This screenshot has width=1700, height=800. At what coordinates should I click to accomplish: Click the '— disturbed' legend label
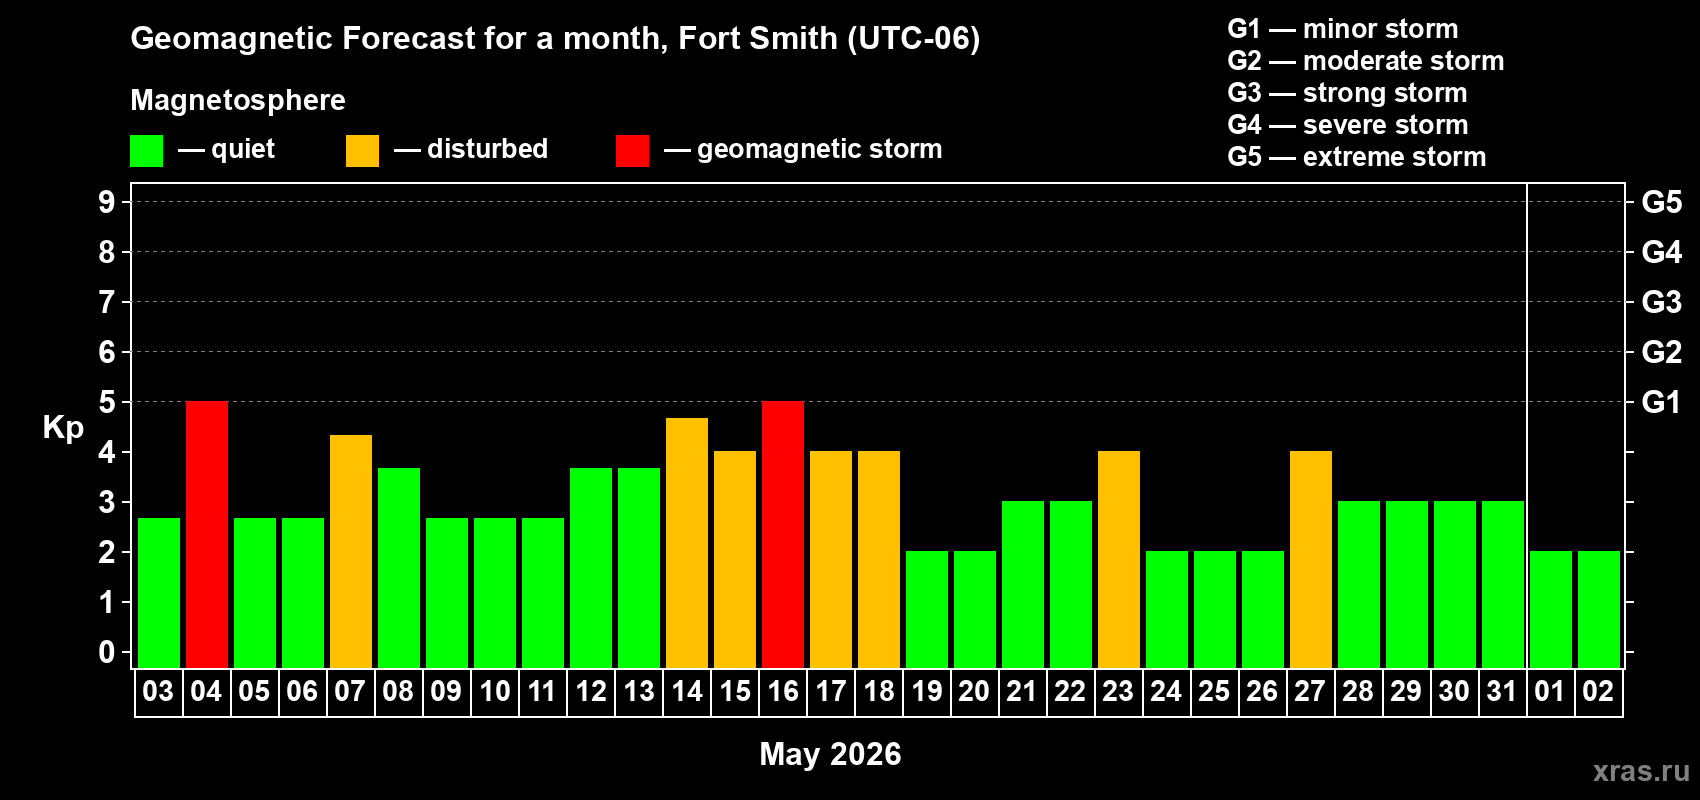click(x=471, y=150)
